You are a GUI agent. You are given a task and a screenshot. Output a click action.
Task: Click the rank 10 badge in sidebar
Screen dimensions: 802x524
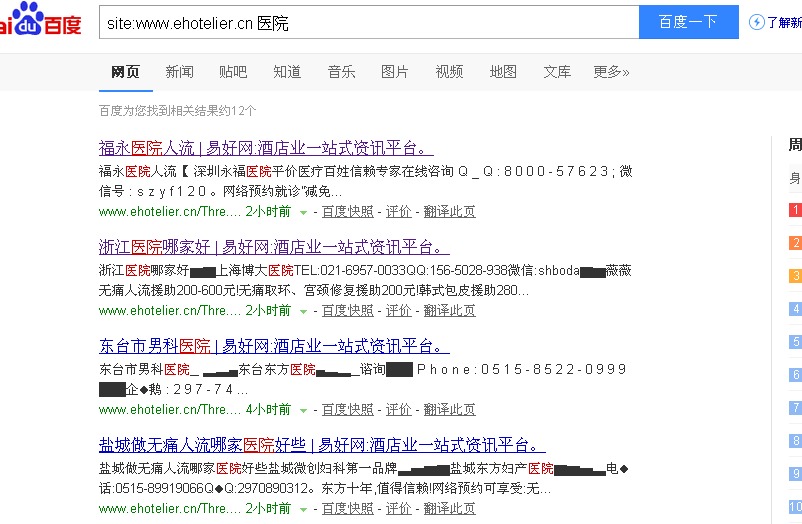tap(795, 507)
